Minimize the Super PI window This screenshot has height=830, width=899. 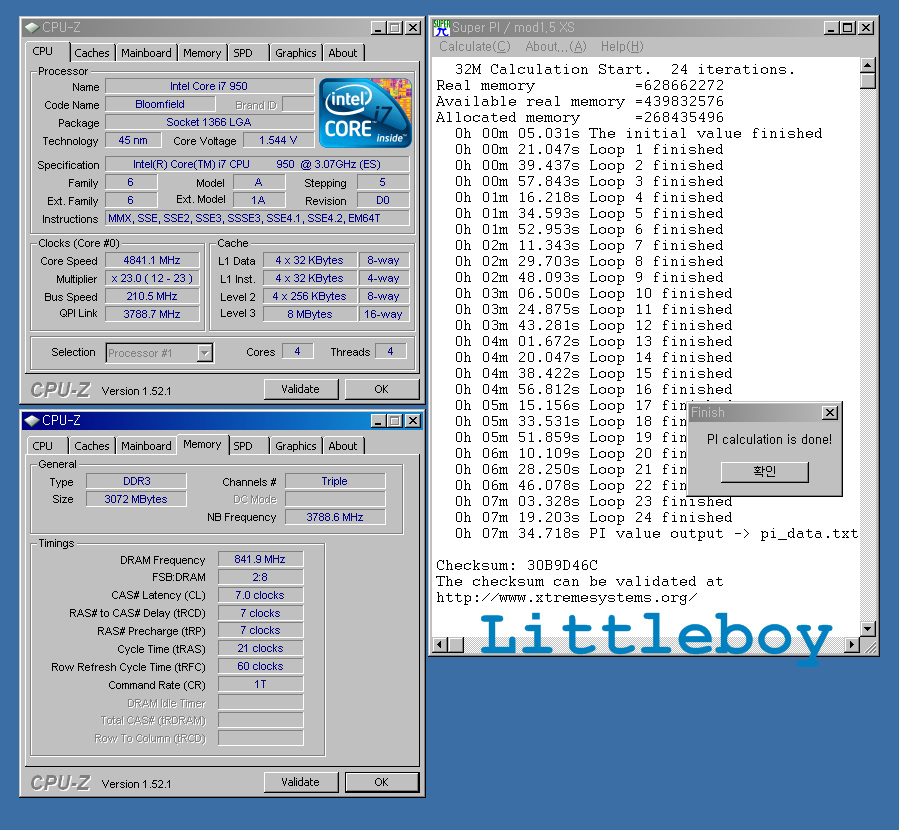[x=831, y=28]
